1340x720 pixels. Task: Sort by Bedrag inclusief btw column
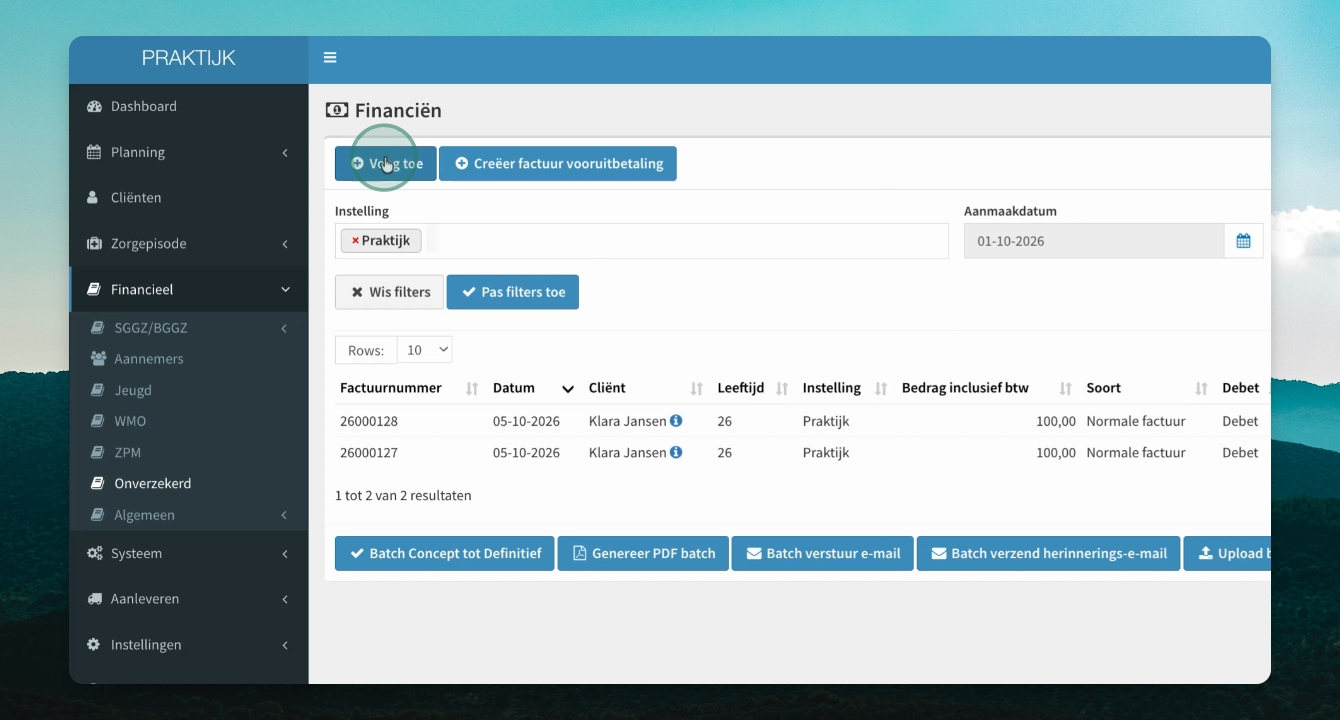(1066, 388)
